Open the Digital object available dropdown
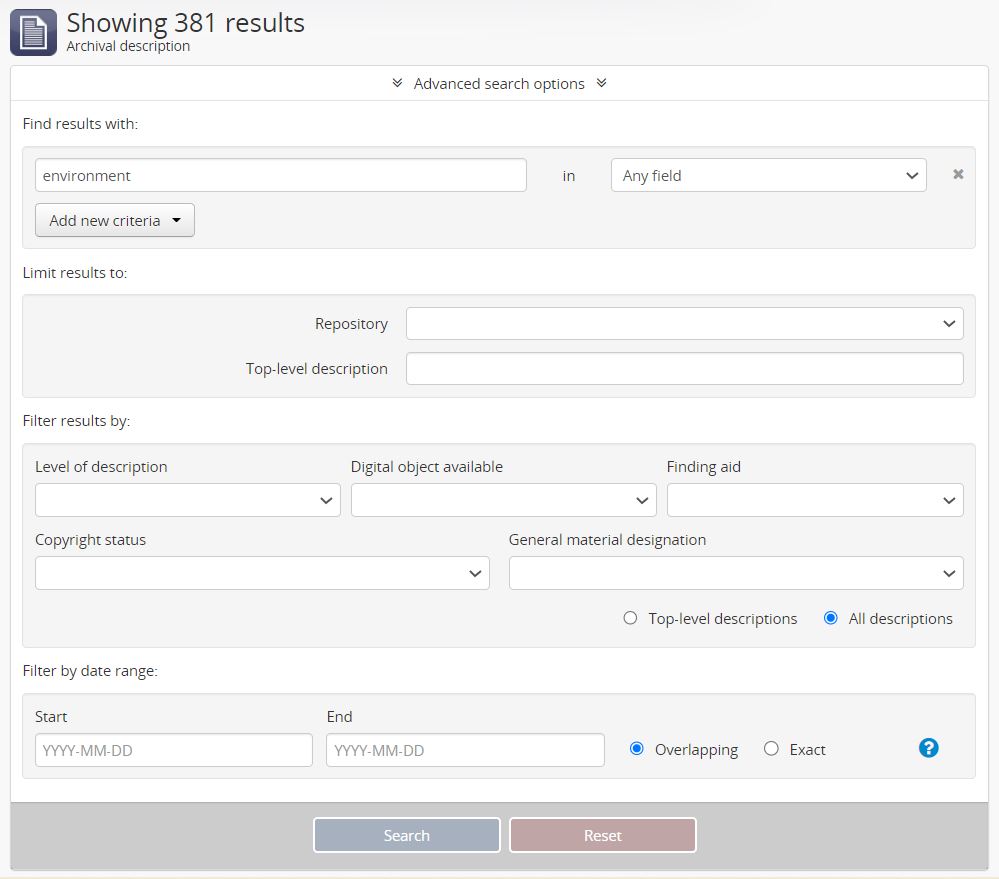The height and width of the screenshot is (879, 999). (x=503, y=500)
